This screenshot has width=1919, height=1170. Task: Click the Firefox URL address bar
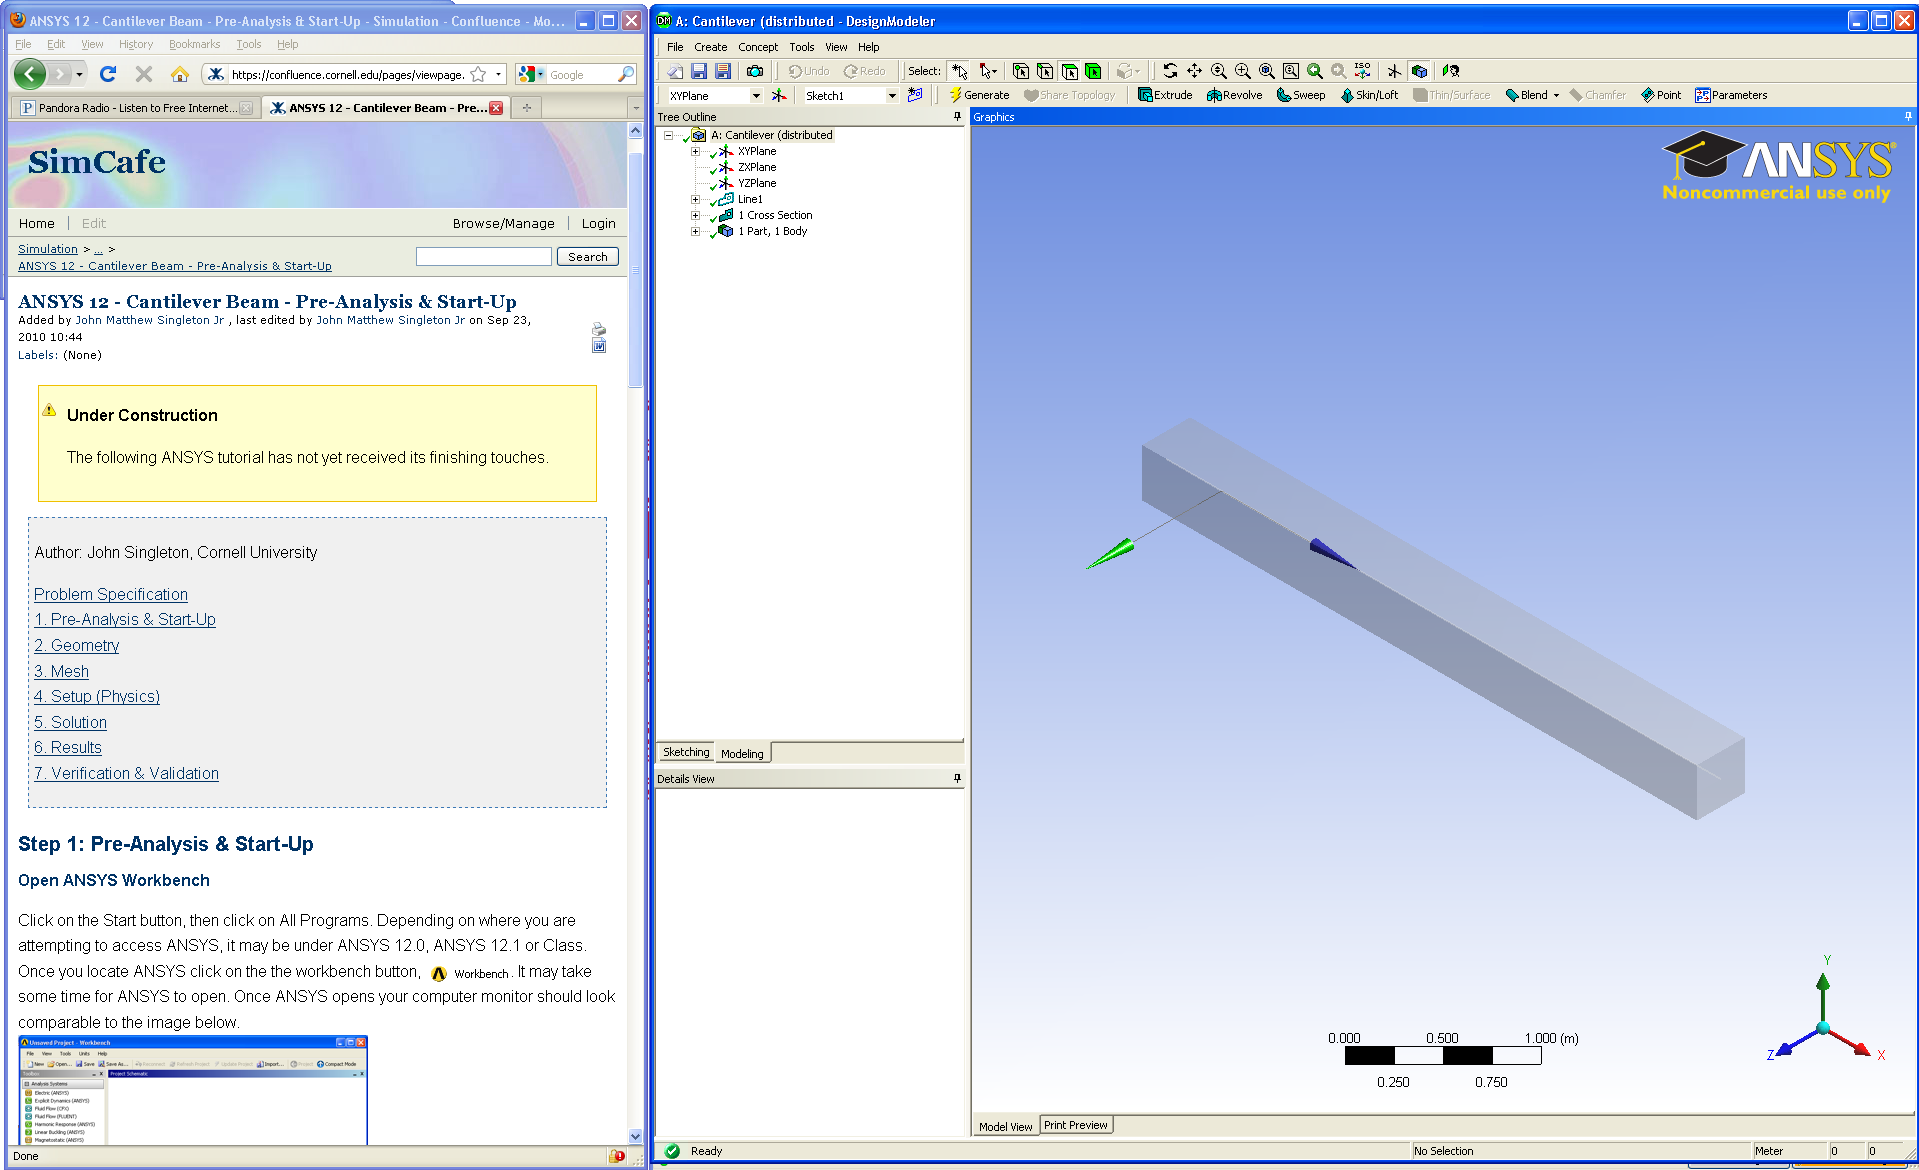pos(346,74)
